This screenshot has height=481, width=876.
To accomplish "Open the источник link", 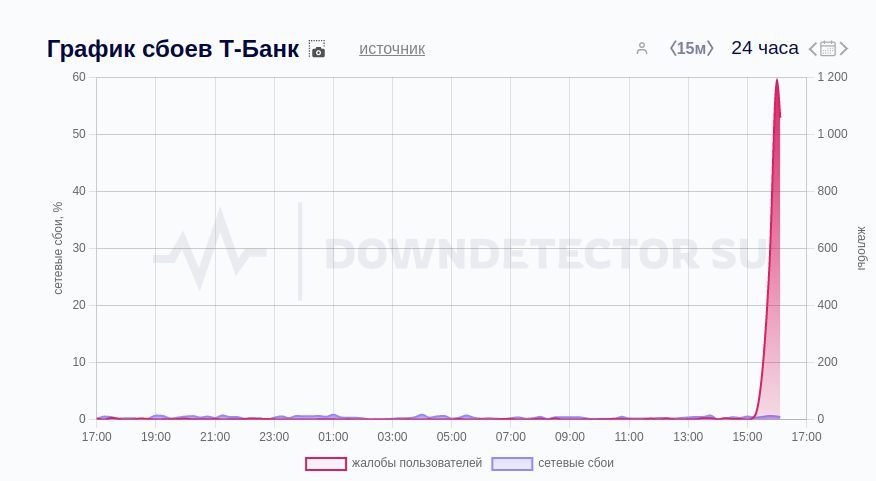I will click(x=392, y=48).
